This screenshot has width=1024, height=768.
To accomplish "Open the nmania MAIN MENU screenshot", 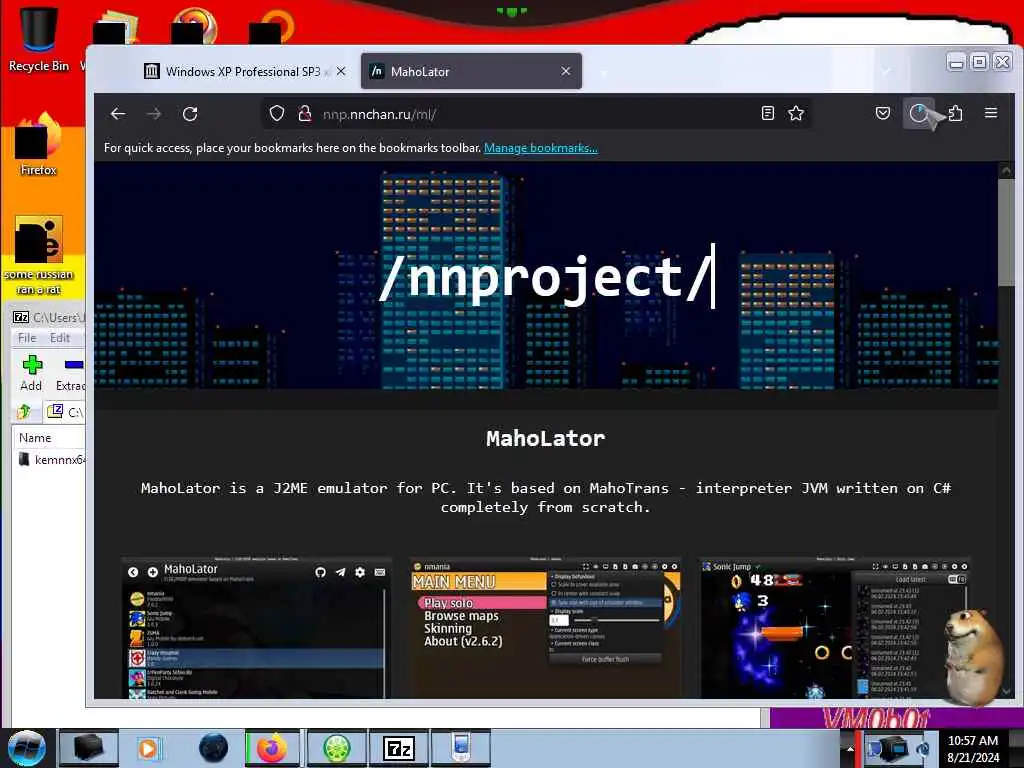I will [545, 627].
